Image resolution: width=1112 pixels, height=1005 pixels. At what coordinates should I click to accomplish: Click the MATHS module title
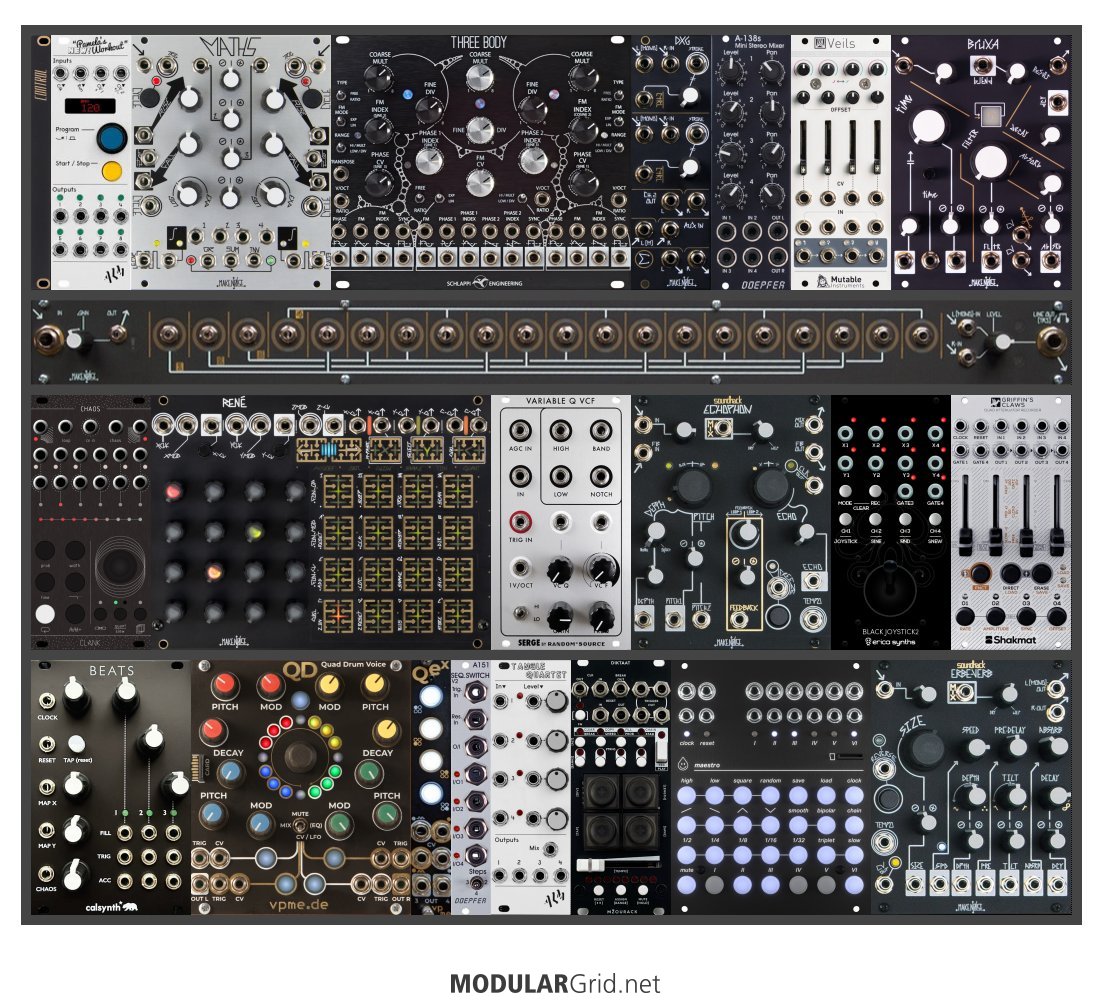229,45
